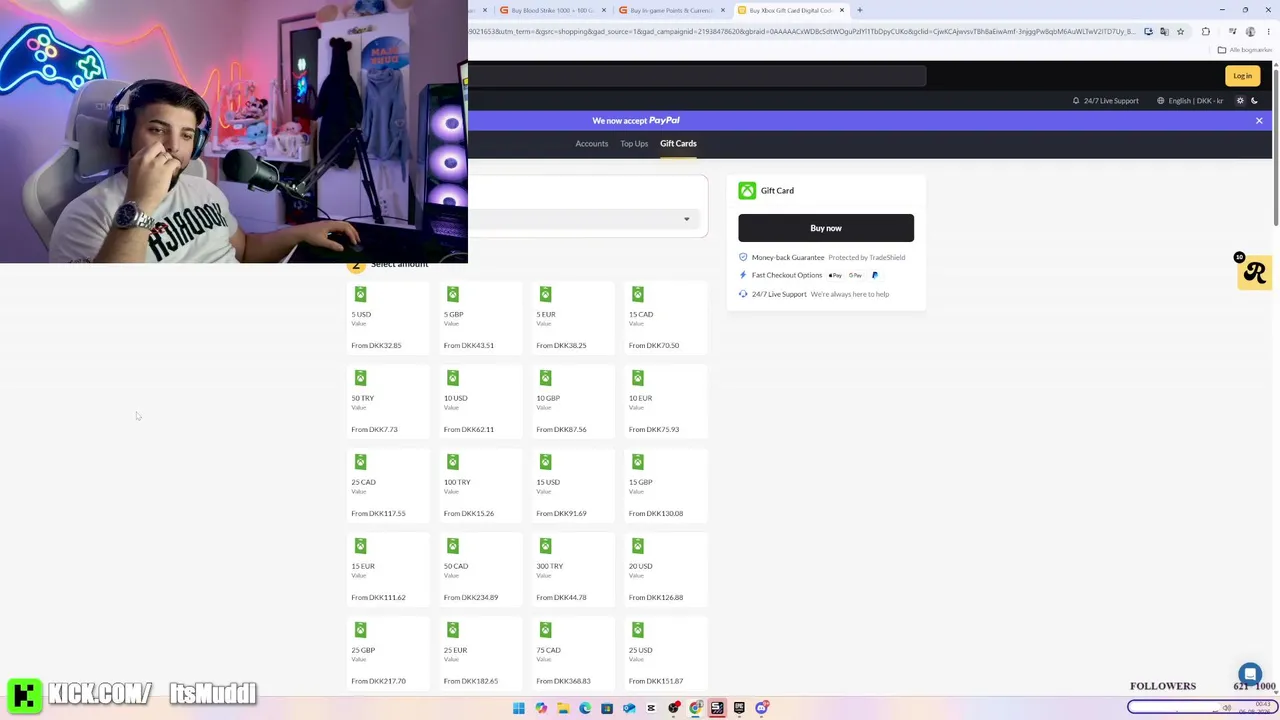This screenshot has height=720, width=1280.
Task: Close the Buy Blood Strike tab
Action: point(603,10)
